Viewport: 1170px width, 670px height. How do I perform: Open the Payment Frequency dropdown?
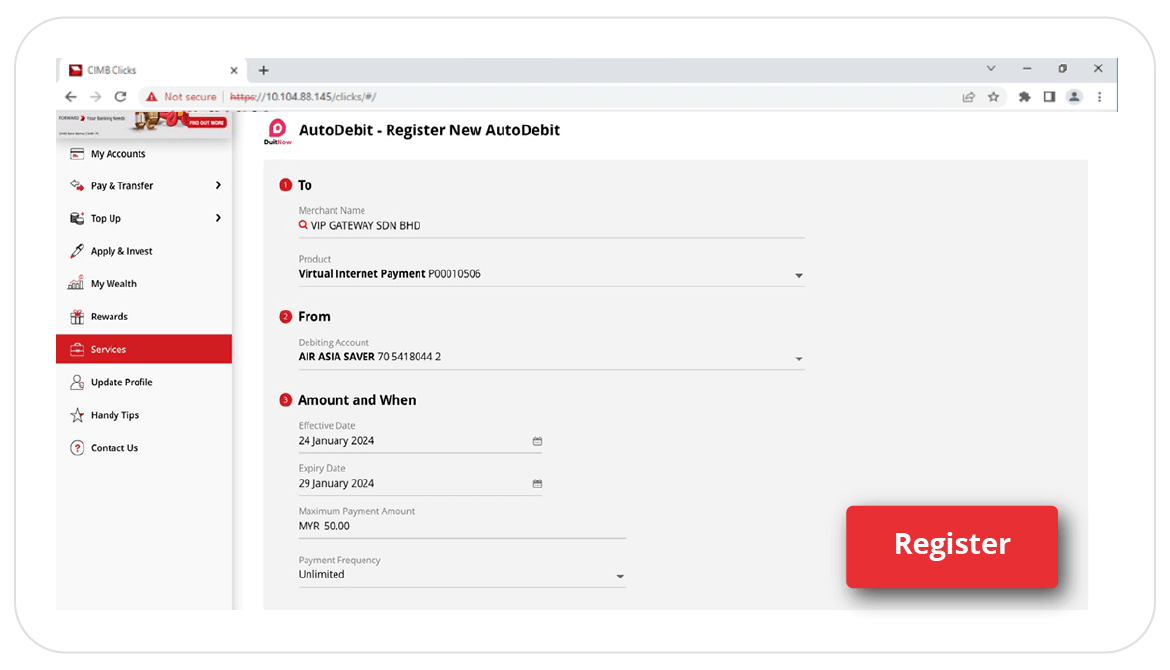[x=620, y=576]
